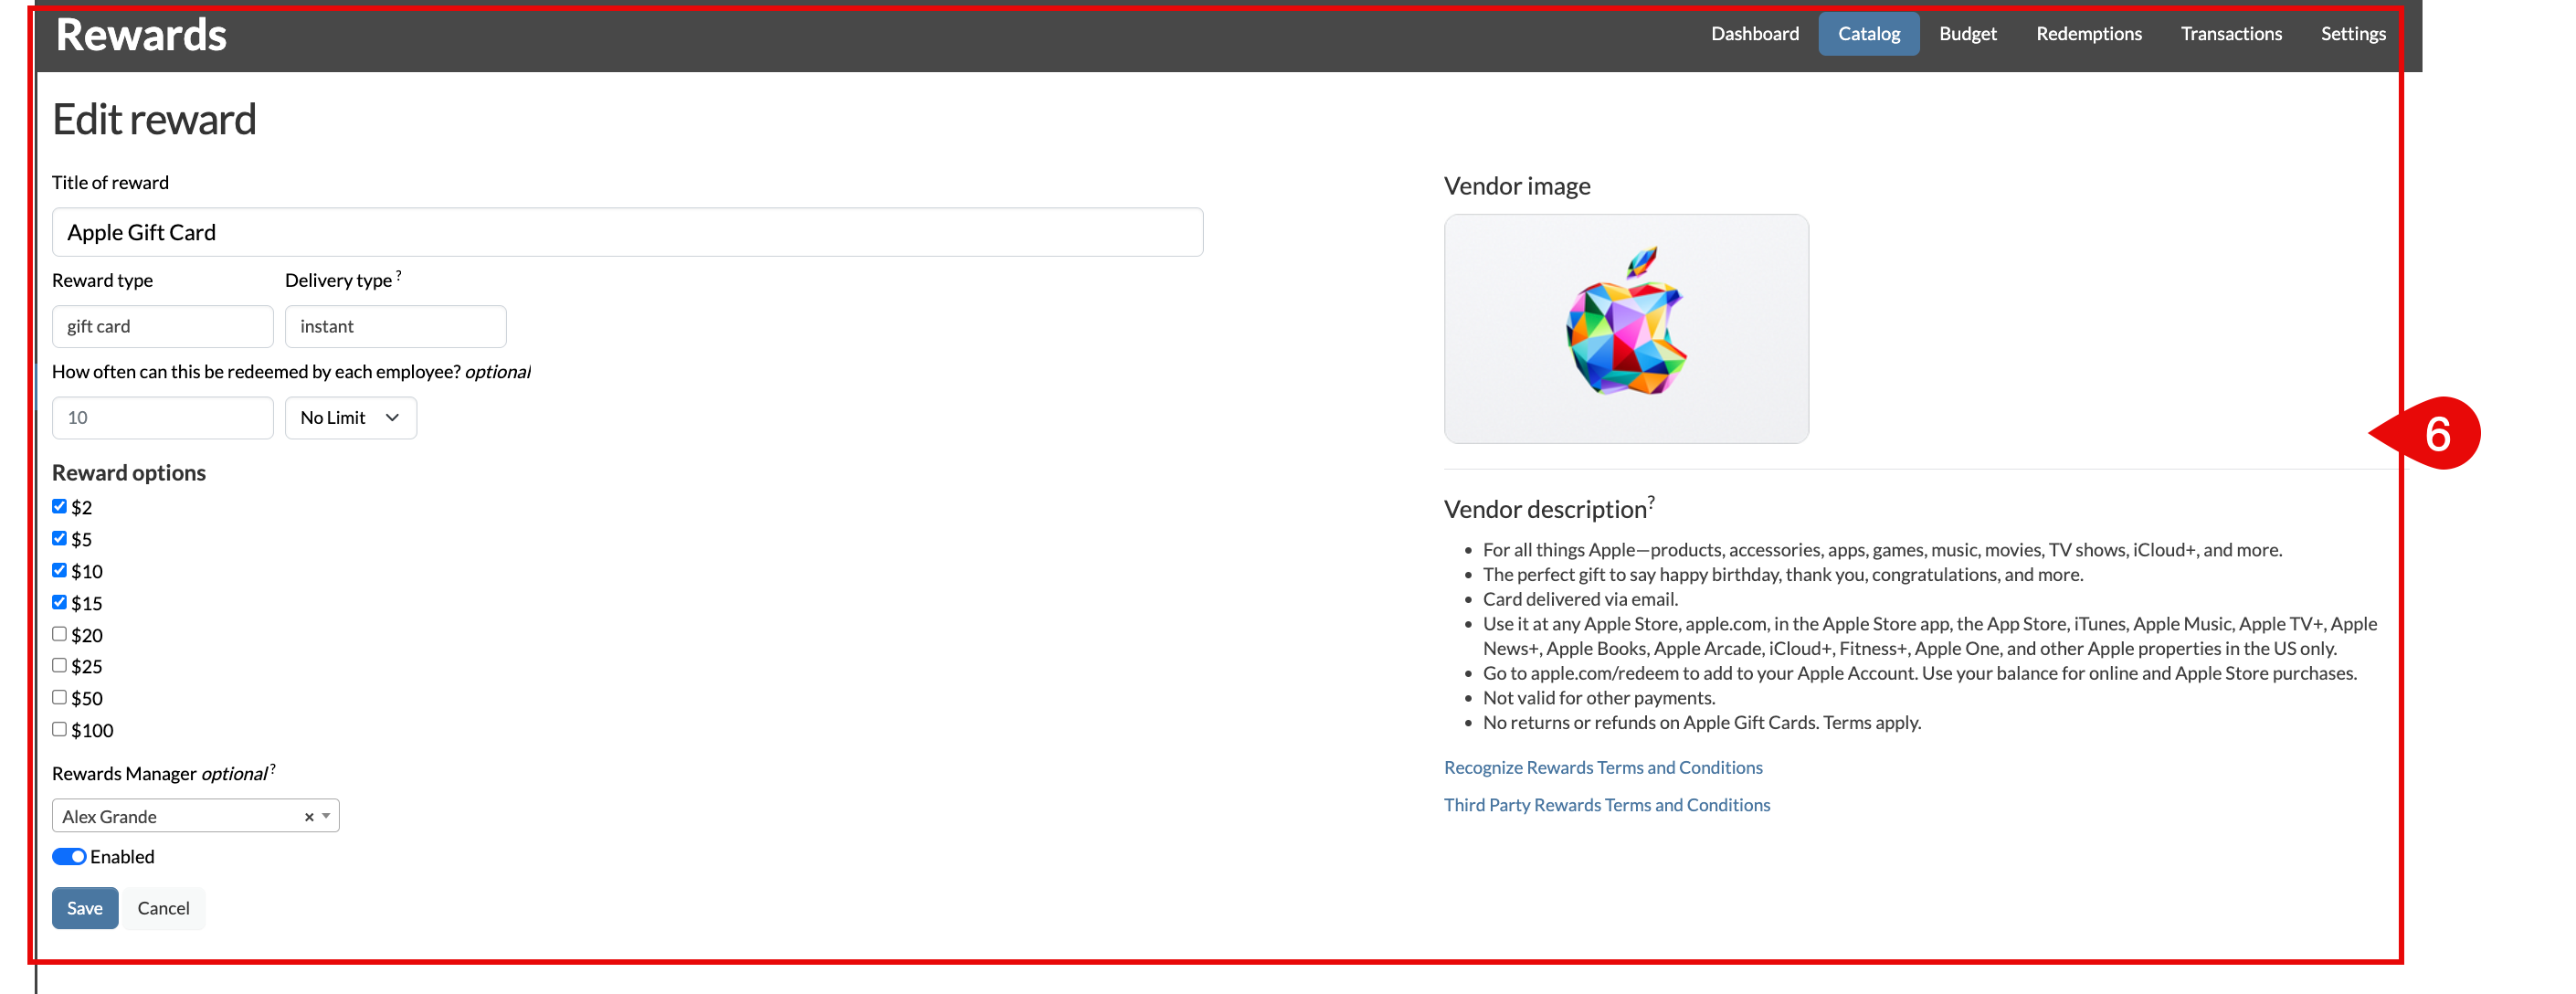Open the Settings tab

pyautogui.click(x=2352, y=34)
